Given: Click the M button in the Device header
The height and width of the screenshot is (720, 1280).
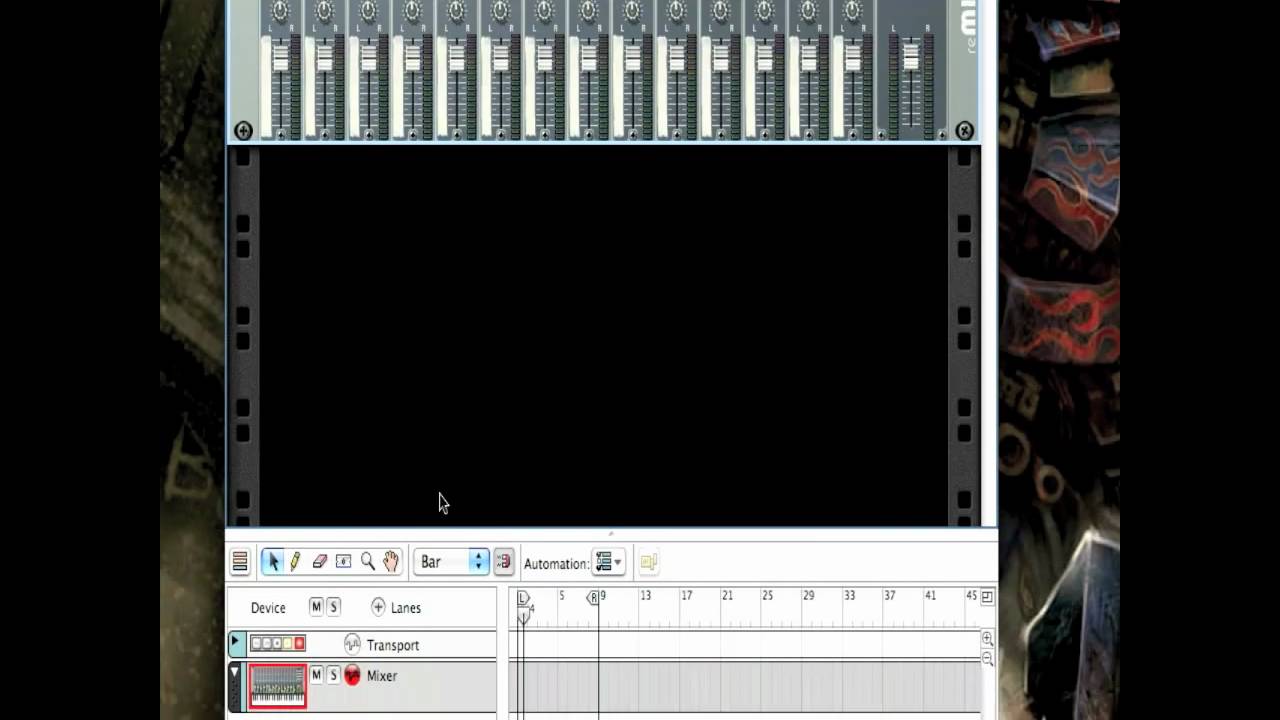Looking at the screenshot, I should [316, 607].
